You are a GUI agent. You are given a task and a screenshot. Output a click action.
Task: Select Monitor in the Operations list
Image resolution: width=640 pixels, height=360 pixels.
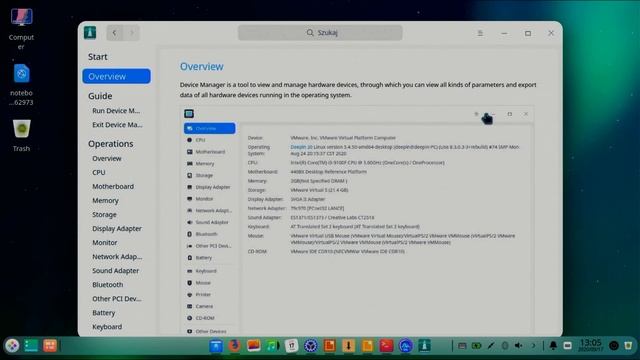pyautogui.click(x=104, y=242)
